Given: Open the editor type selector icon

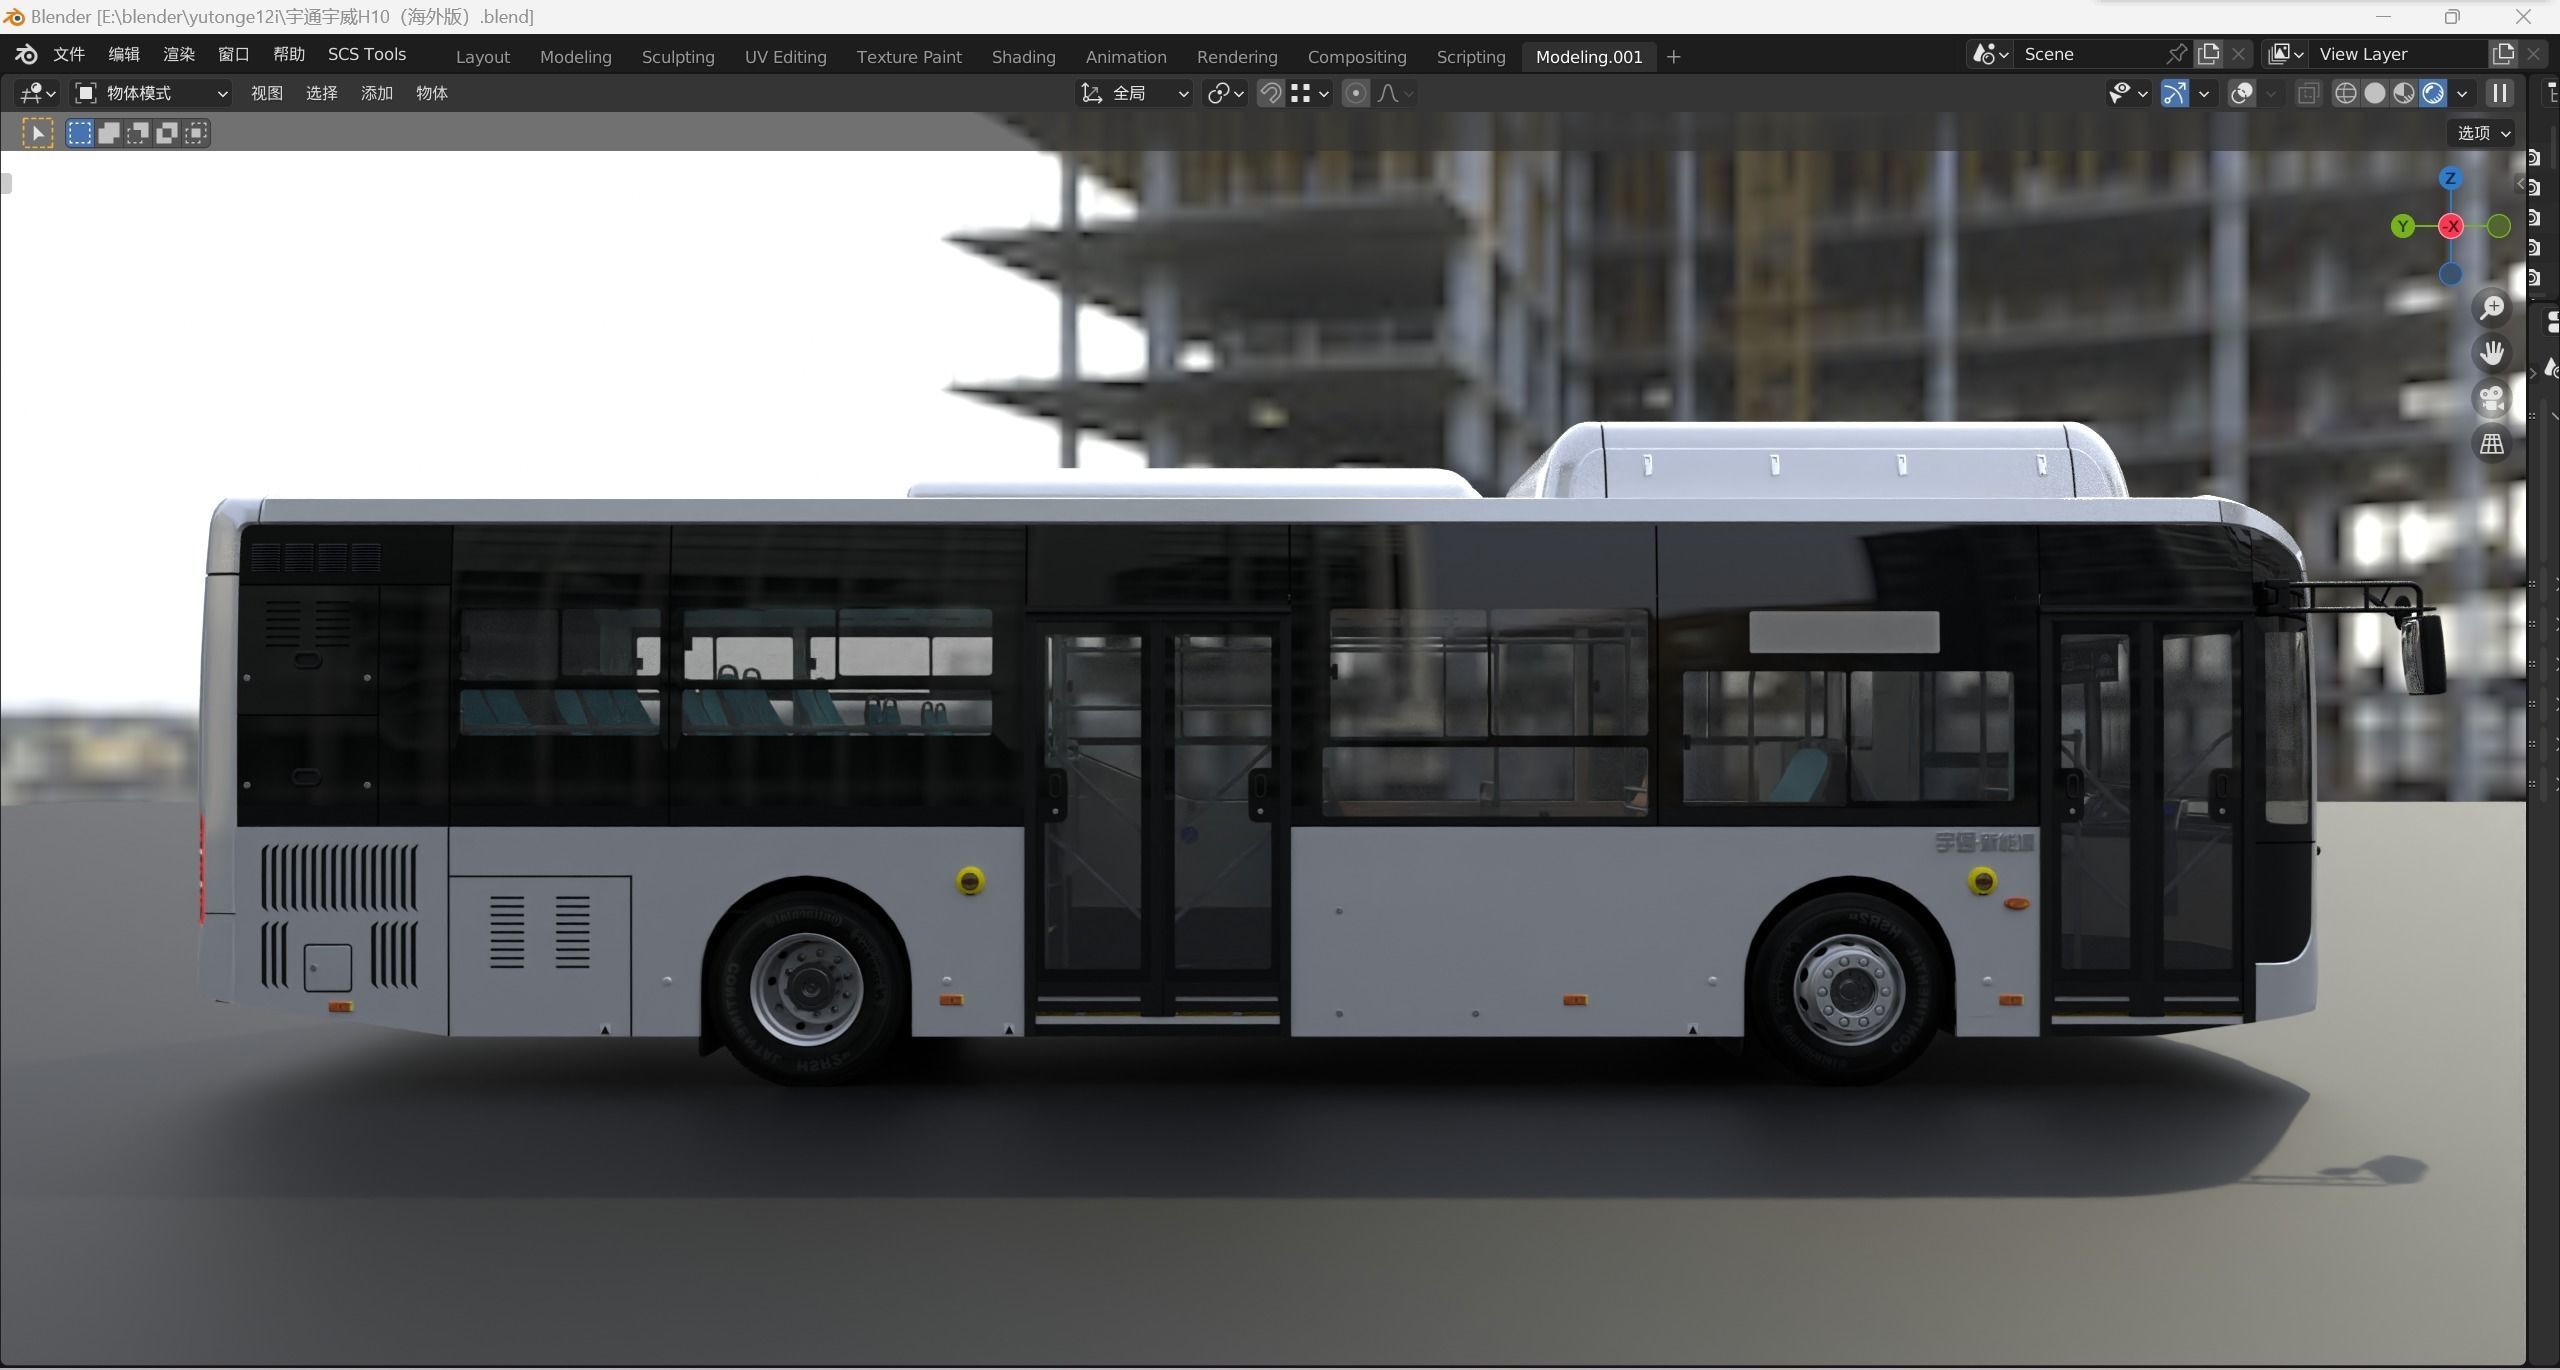Looking at the screenshot, I should [38, 93].
